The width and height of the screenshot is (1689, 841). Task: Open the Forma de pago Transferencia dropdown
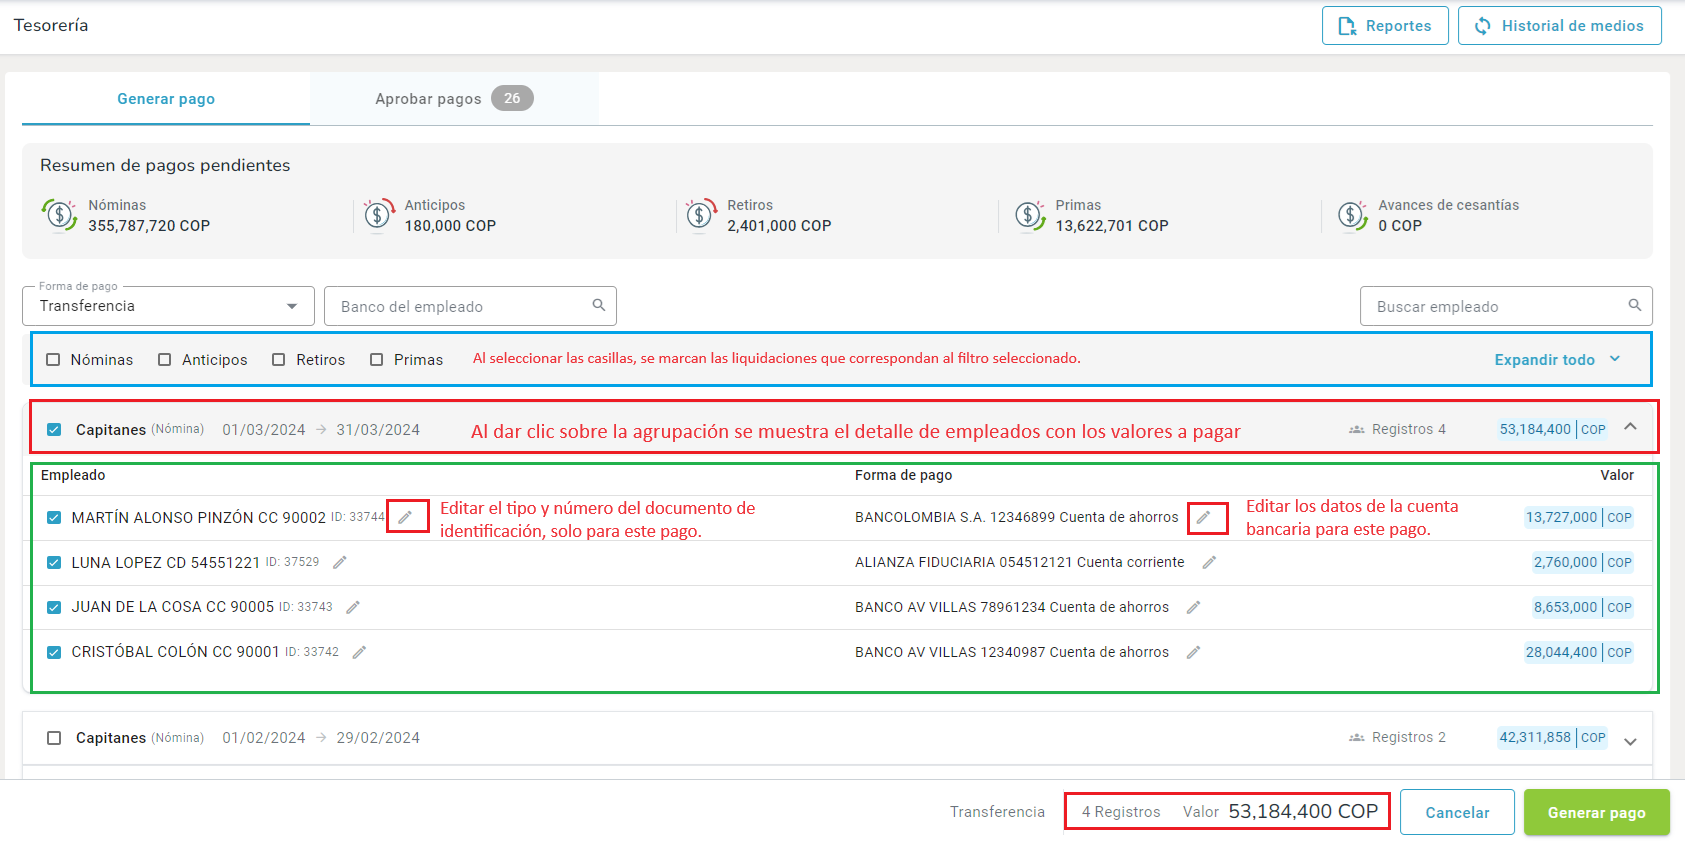click(168, 306)
